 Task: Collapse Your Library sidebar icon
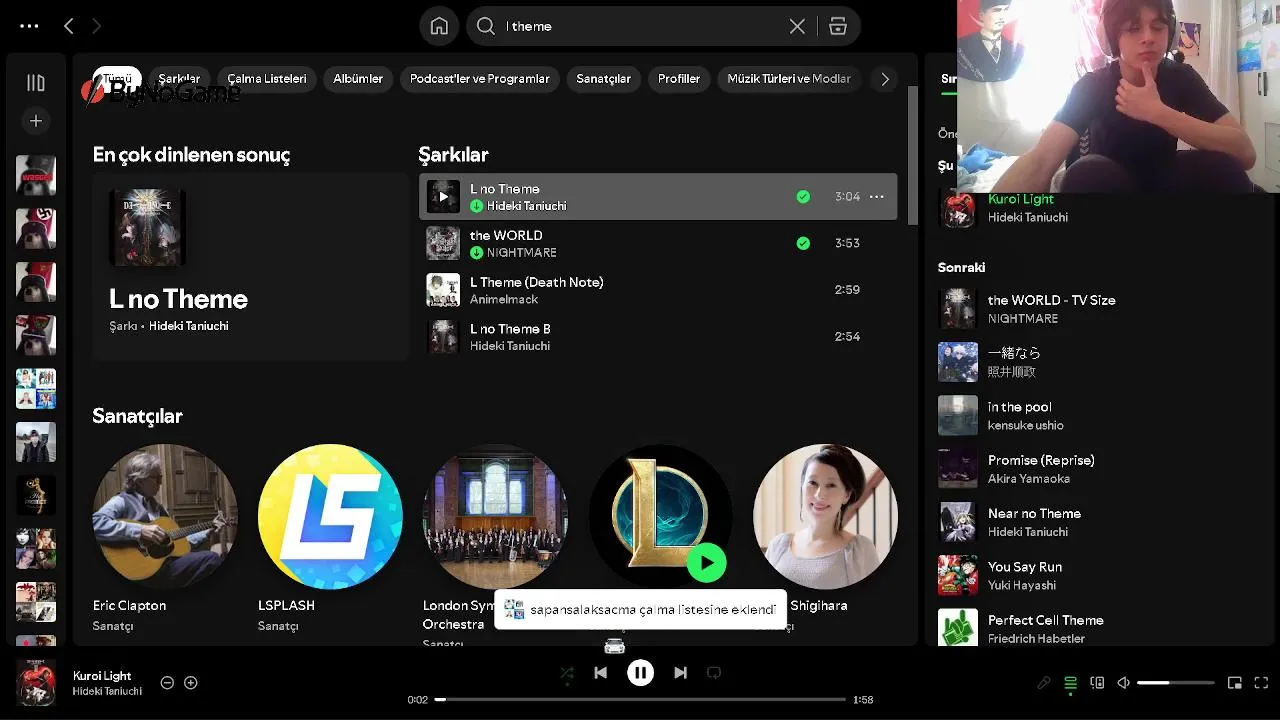click(x=36, y=83)
